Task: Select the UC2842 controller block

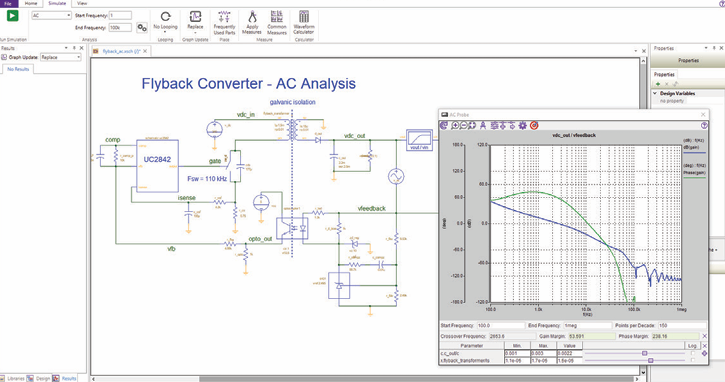Action: (157, 166)
